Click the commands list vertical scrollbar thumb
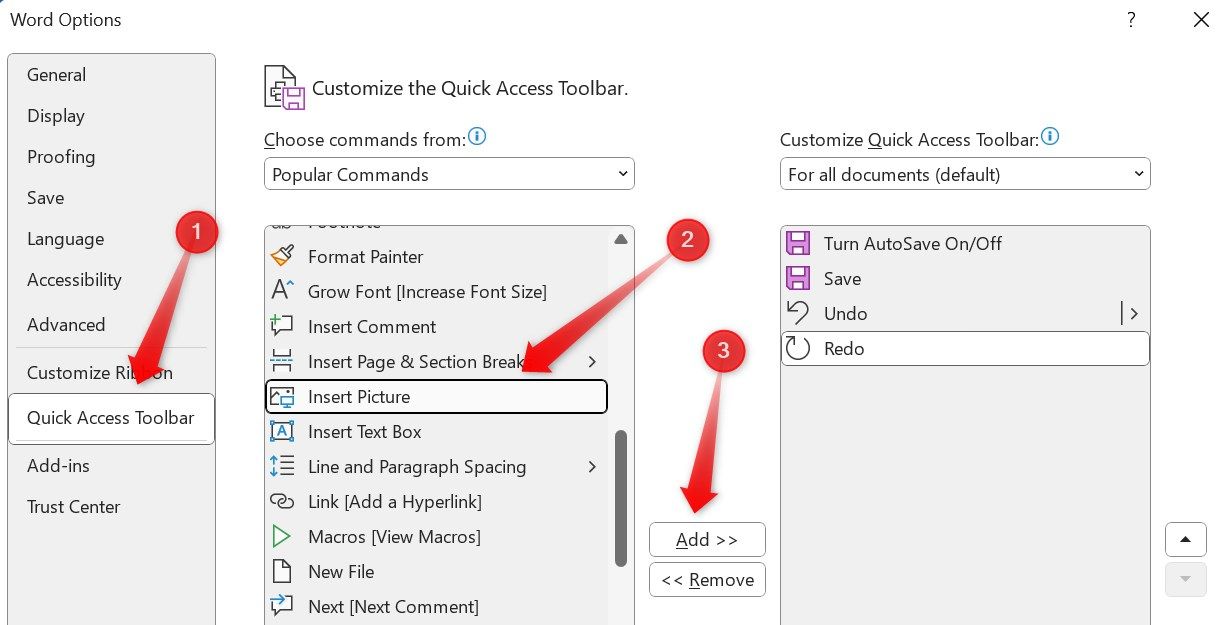1226x625 pixels. [x=621, y=498]
